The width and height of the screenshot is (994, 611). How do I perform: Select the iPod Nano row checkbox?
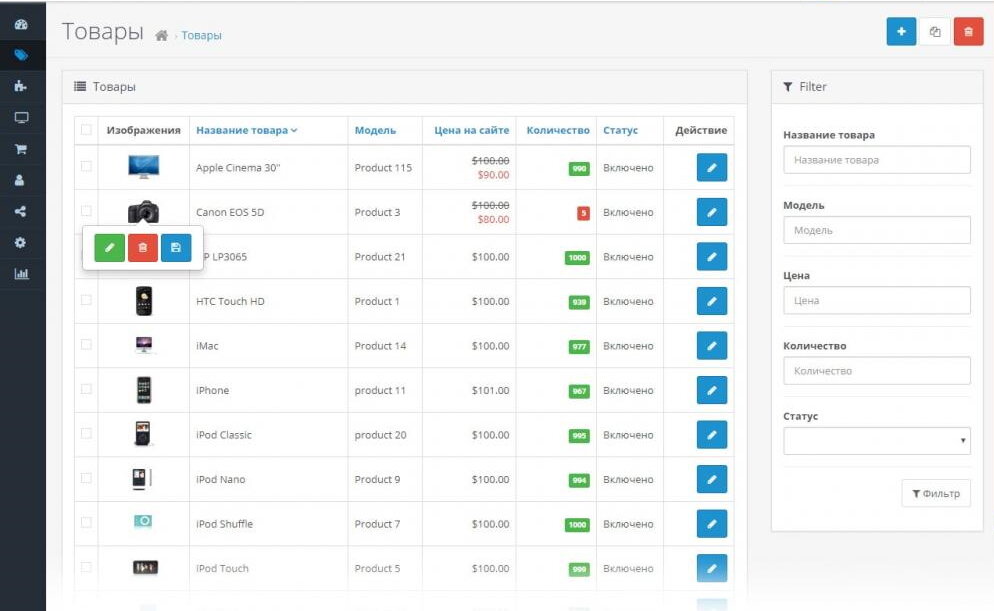click(x=86, y=479)
